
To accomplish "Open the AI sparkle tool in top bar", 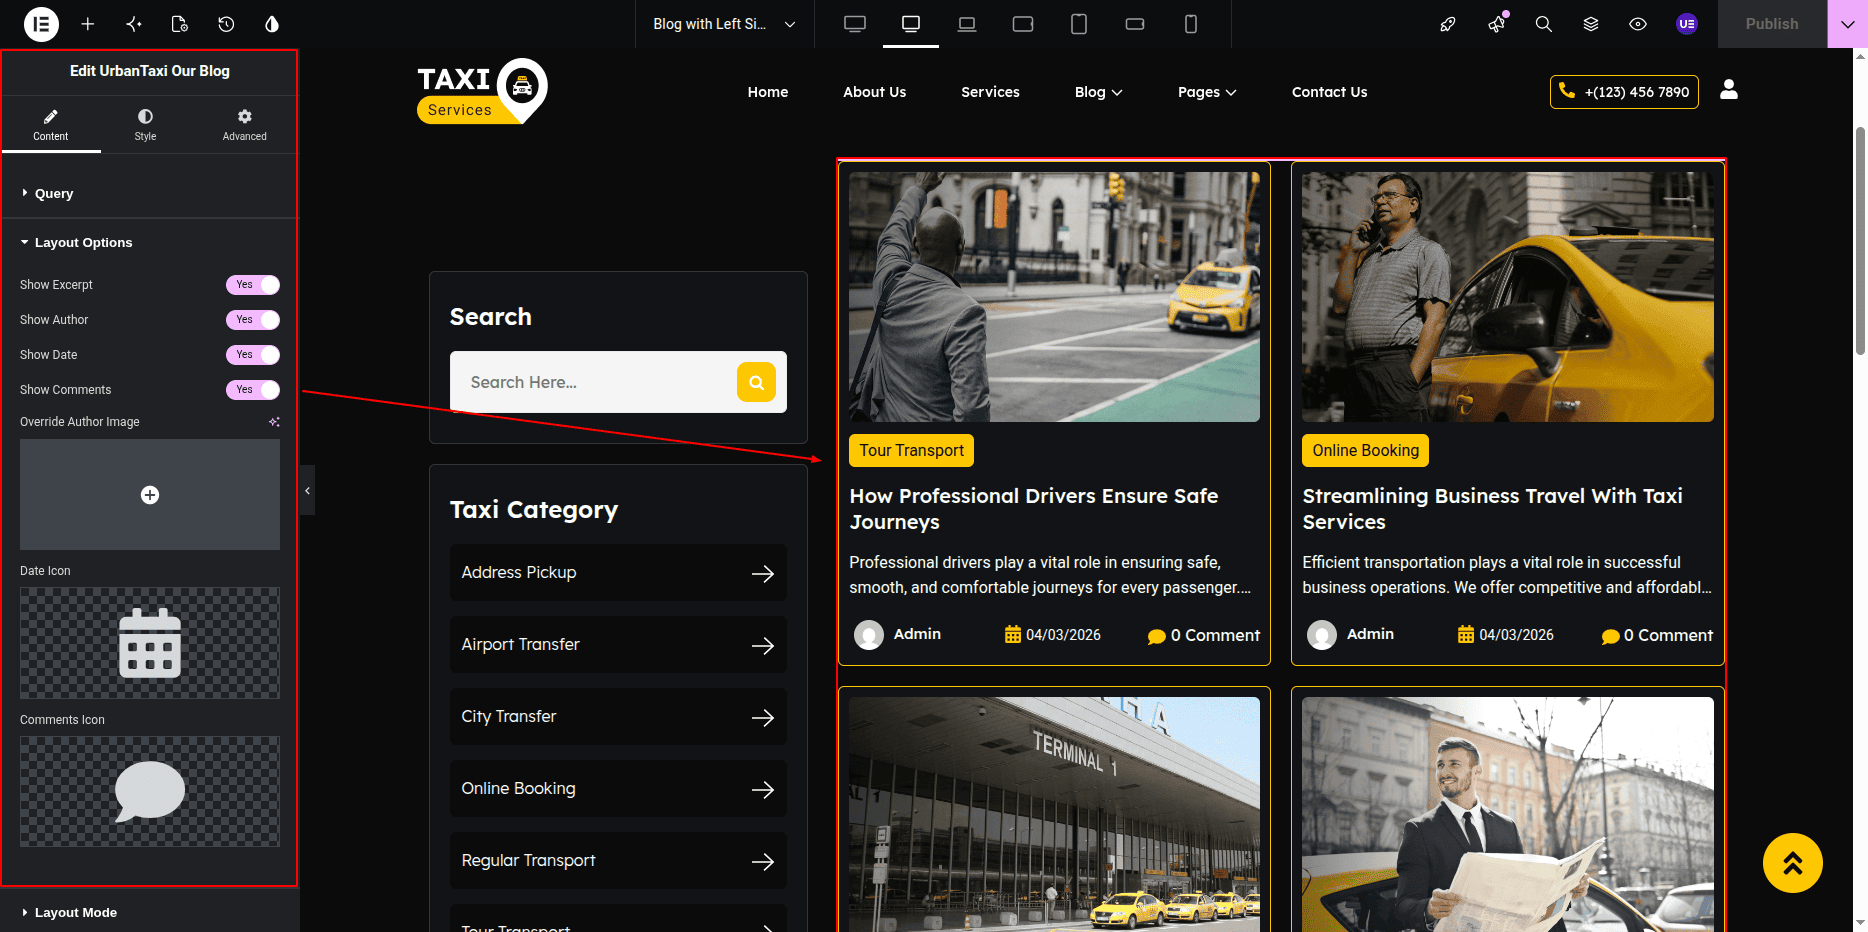I will pyautogui.click(x=134, y=24).
